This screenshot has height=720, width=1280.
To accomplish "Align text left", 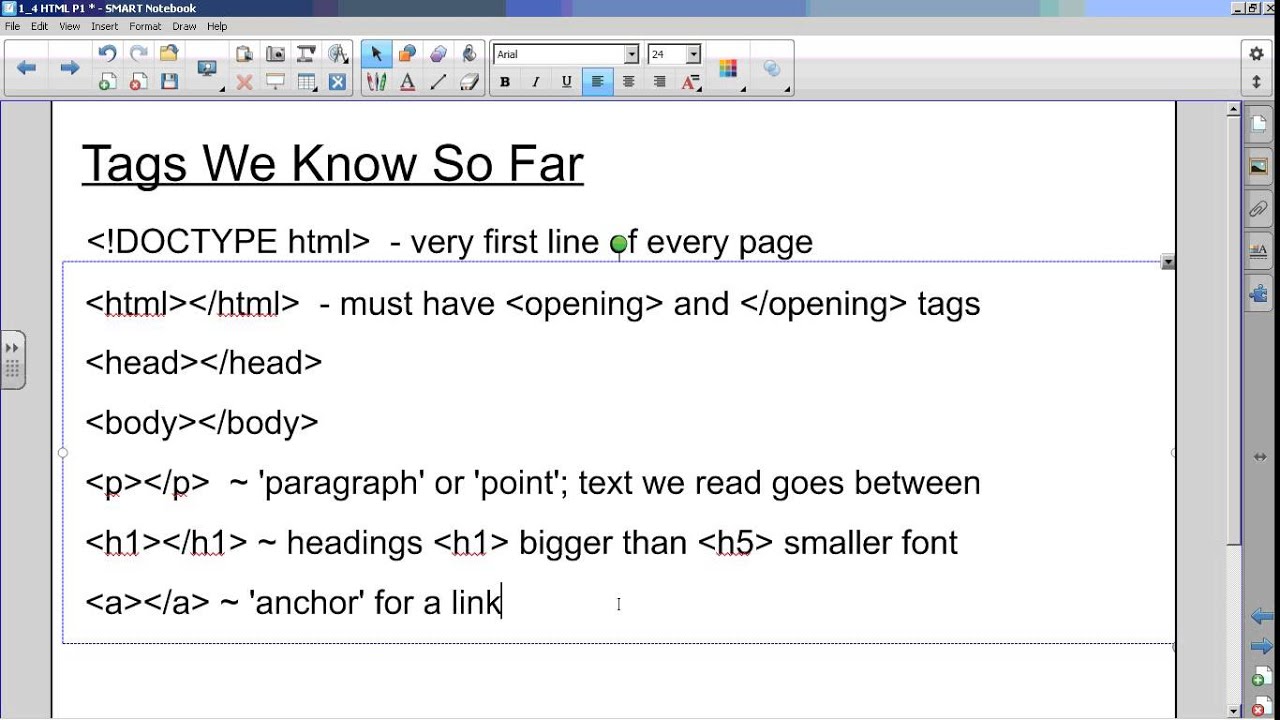I will click(x=598, y=82).
